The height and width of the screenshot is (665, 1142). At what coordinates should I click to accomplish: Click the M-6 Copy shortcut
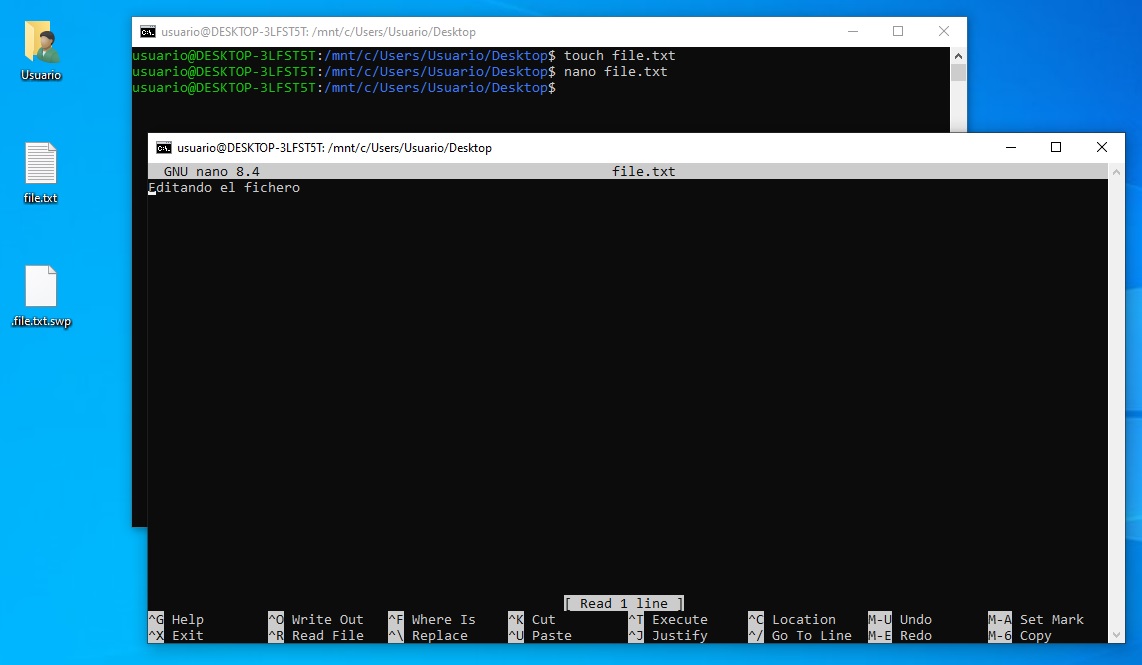coord(1020,636)
